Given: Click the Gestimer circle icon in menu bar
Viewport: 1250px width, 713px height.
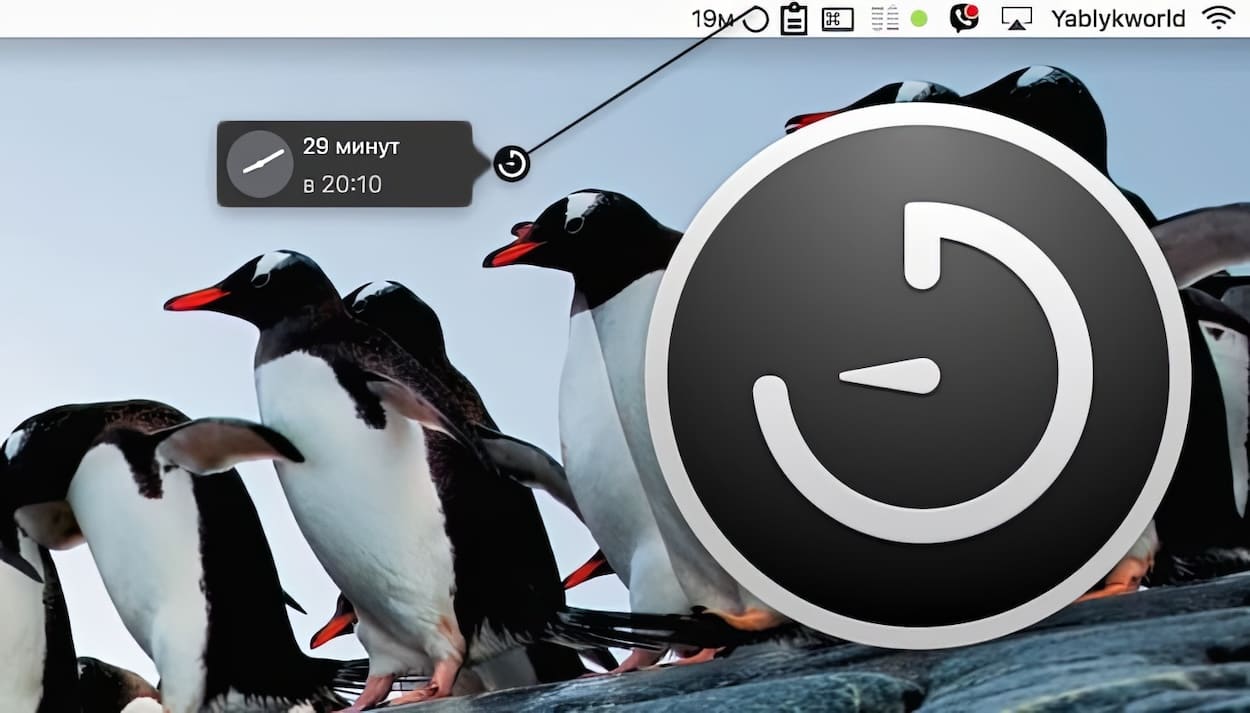Looking at the screenshot, I should click(x=757, y=19).
